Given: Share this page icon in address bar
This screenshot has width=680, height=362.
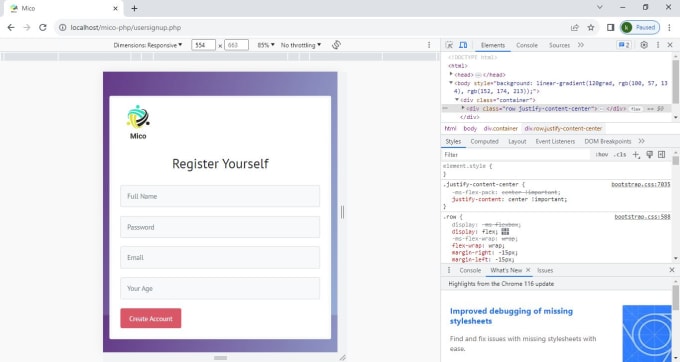Looking at the screenshot, I should (x=575, y=27).
